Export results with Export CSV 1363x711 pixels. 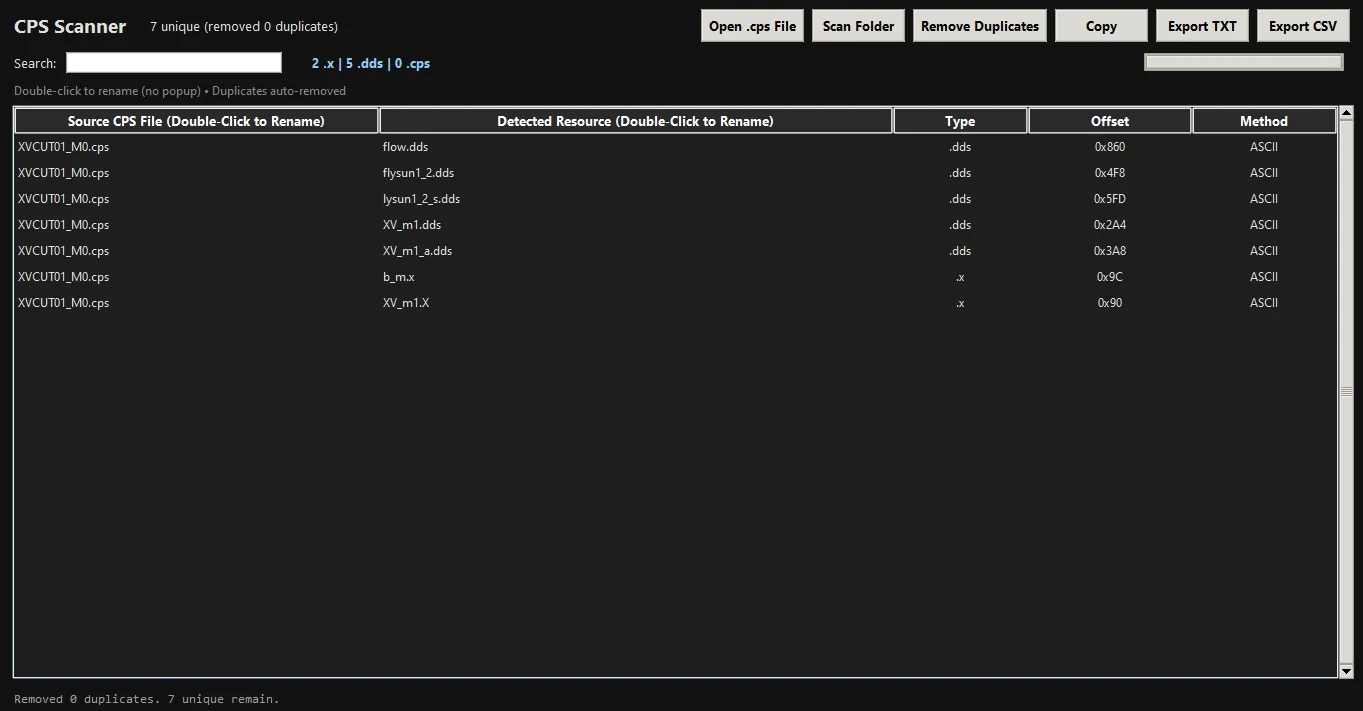coord(1303,26)
